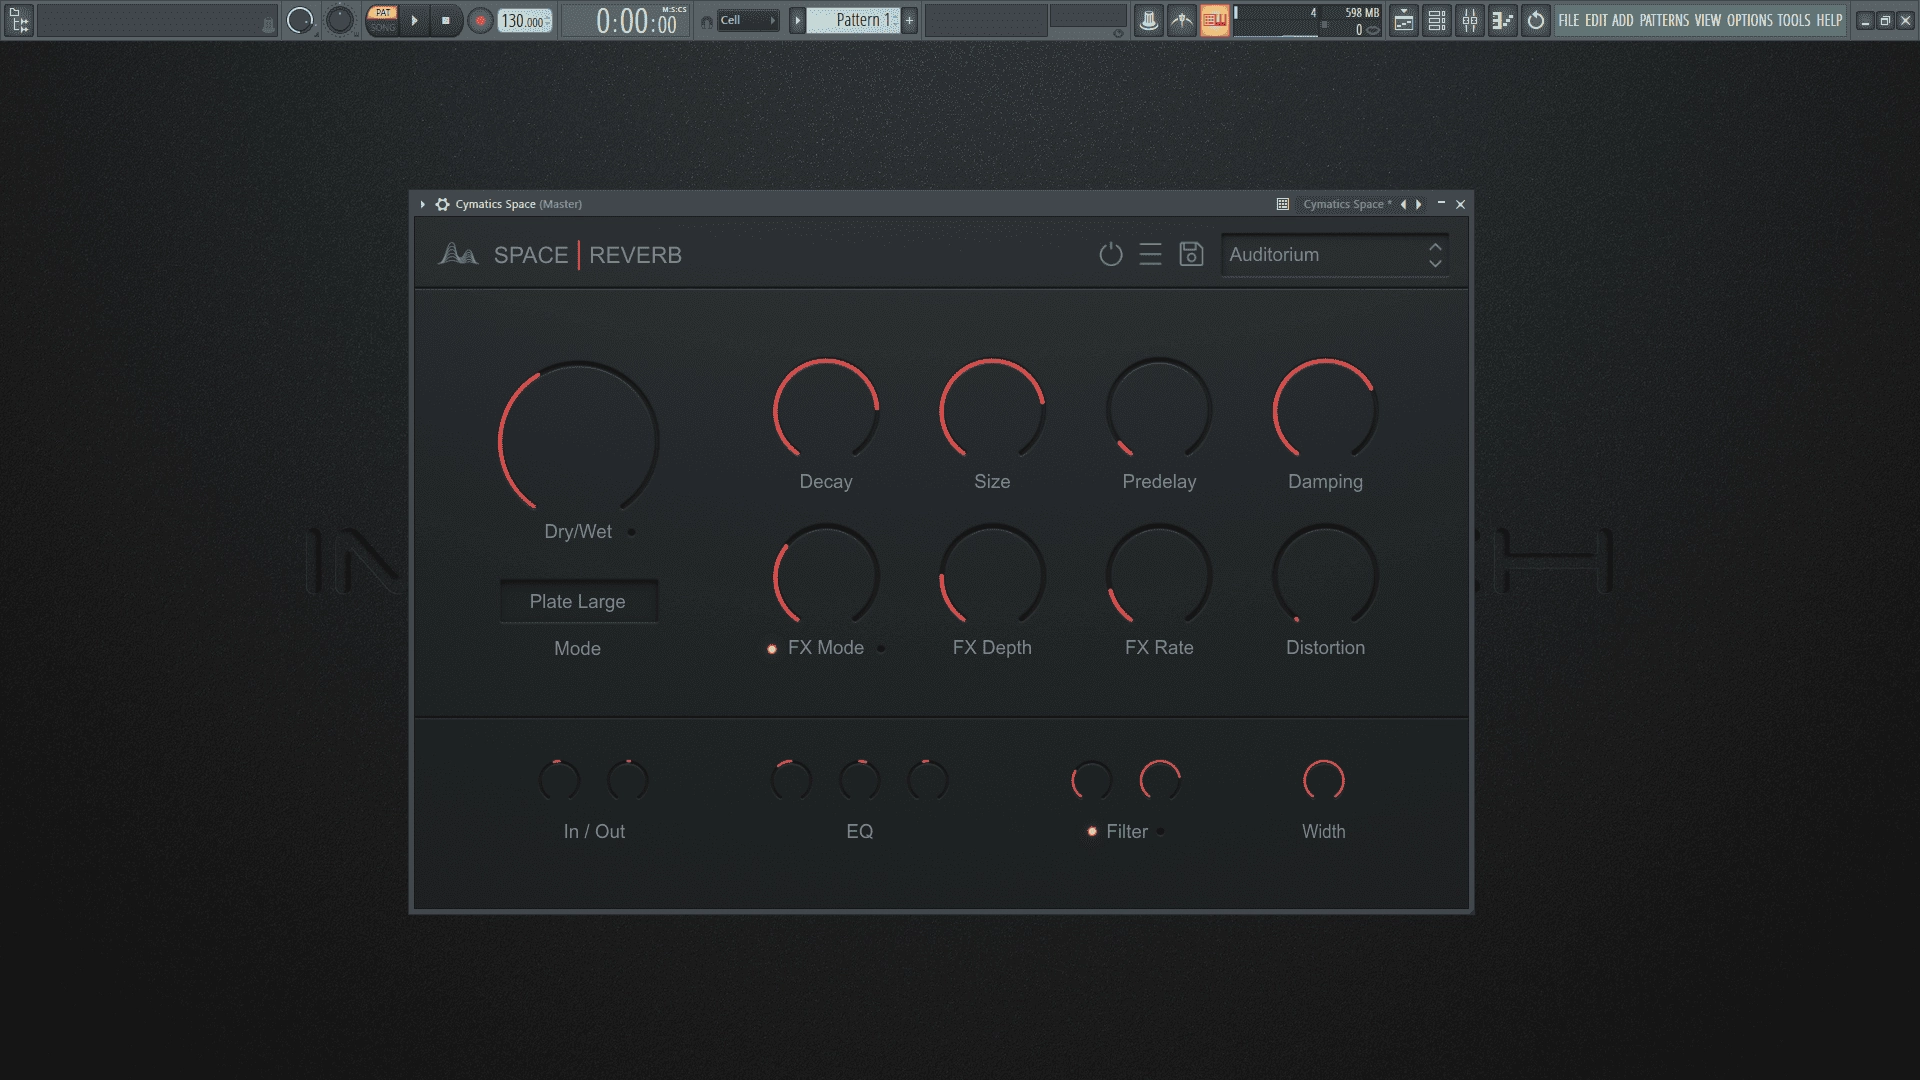1920x1080 pixels.
Task: Select previous preset with left arrow
Action: tap(1403, 204)
